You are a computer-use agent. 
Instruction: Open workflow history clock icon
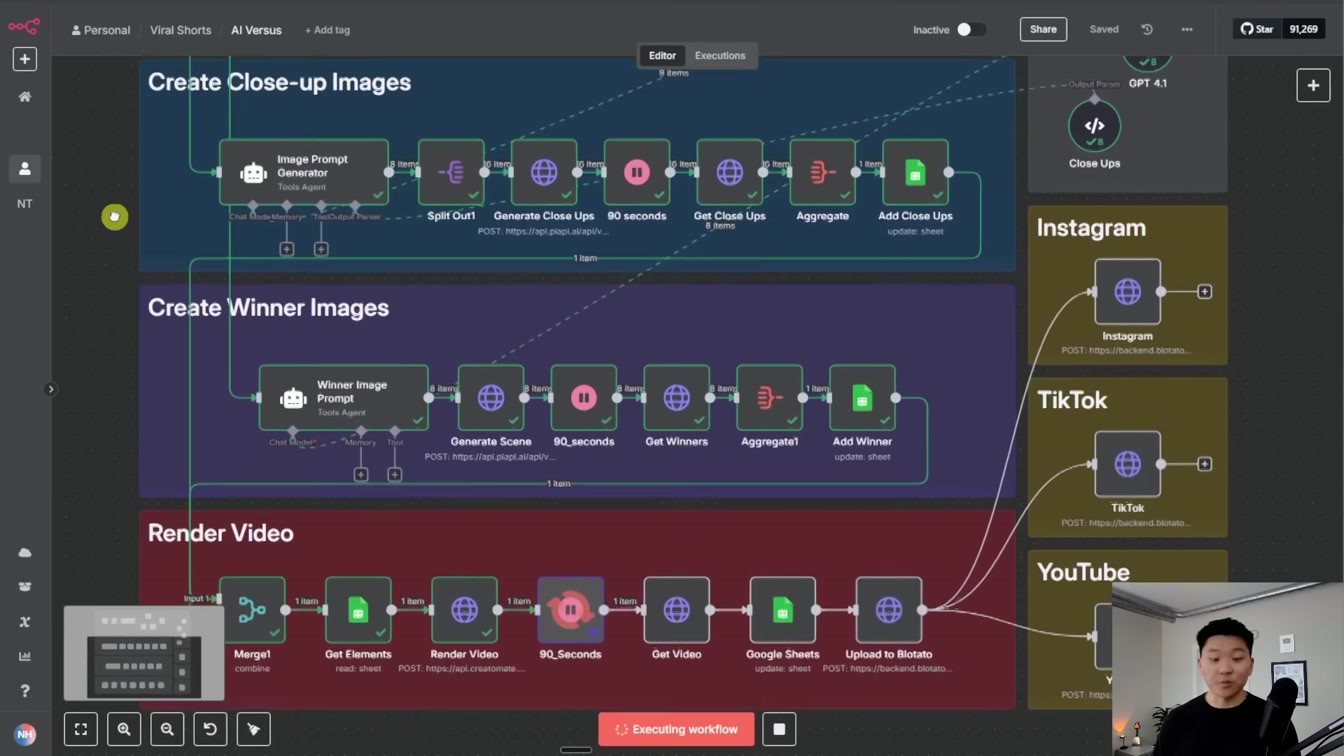[1147, 30]
